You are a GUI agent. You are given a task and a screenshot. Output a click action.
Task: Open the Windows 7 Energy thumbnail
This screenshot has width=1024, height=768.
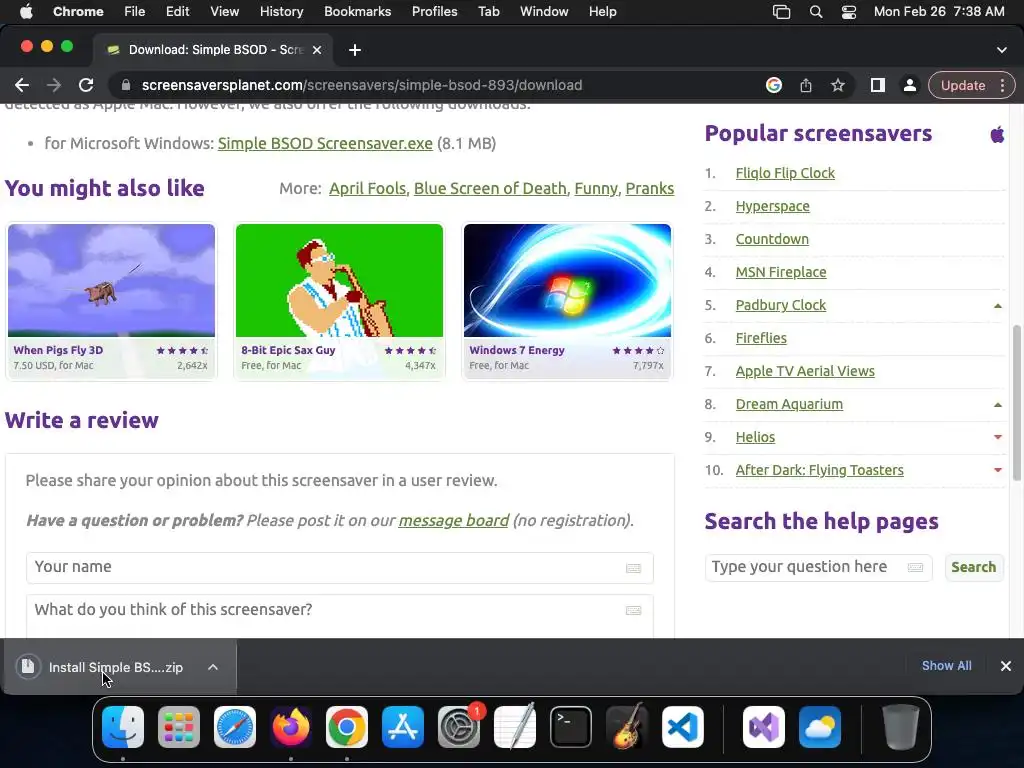pos(567,280)
